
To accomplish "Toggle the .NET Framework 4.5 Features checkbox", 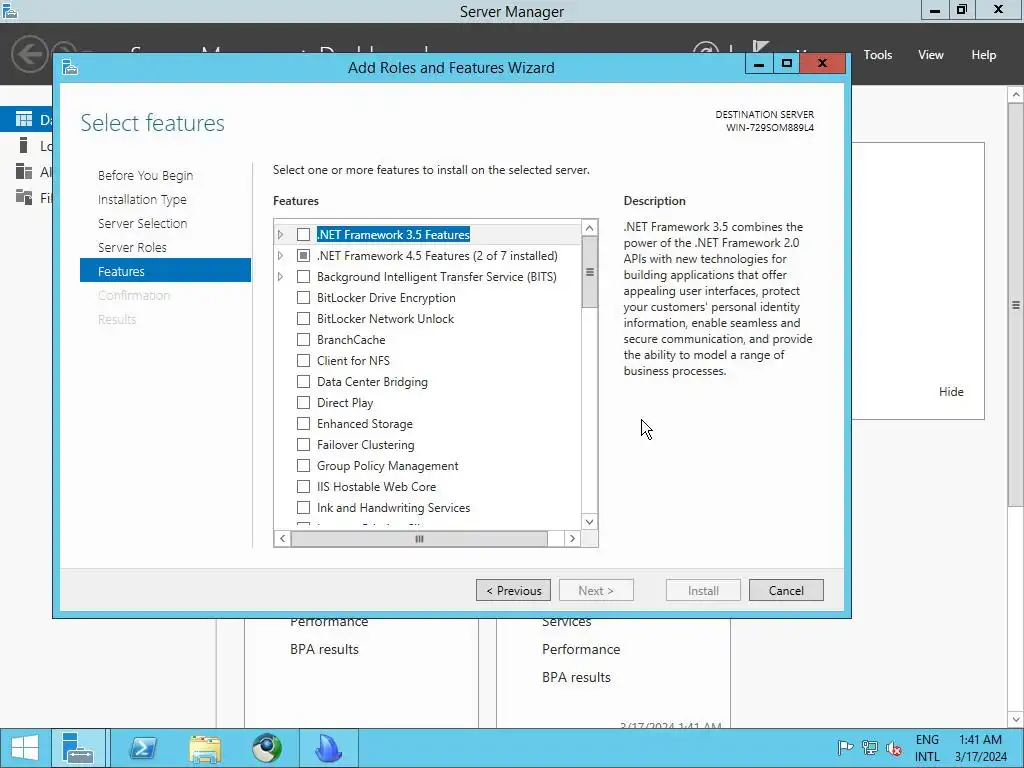I will 303,255.
